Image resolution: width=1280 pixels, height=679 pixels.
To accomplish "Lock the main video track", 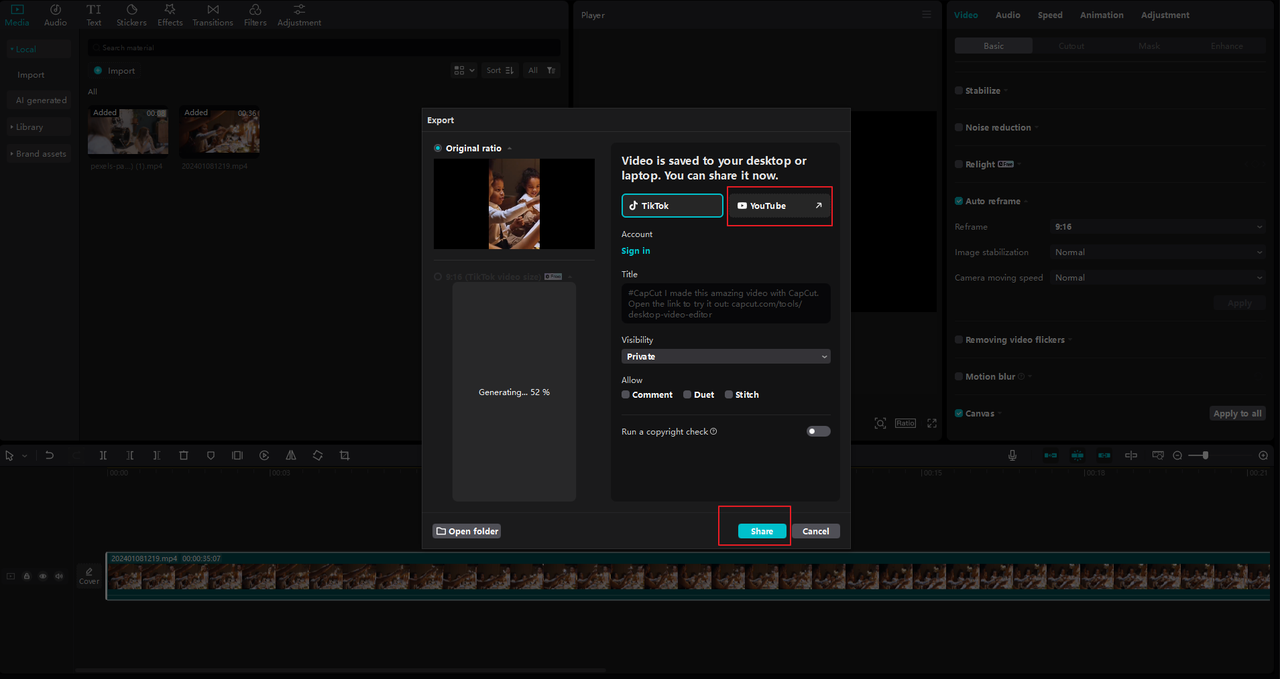I will [x=27, y=576].
